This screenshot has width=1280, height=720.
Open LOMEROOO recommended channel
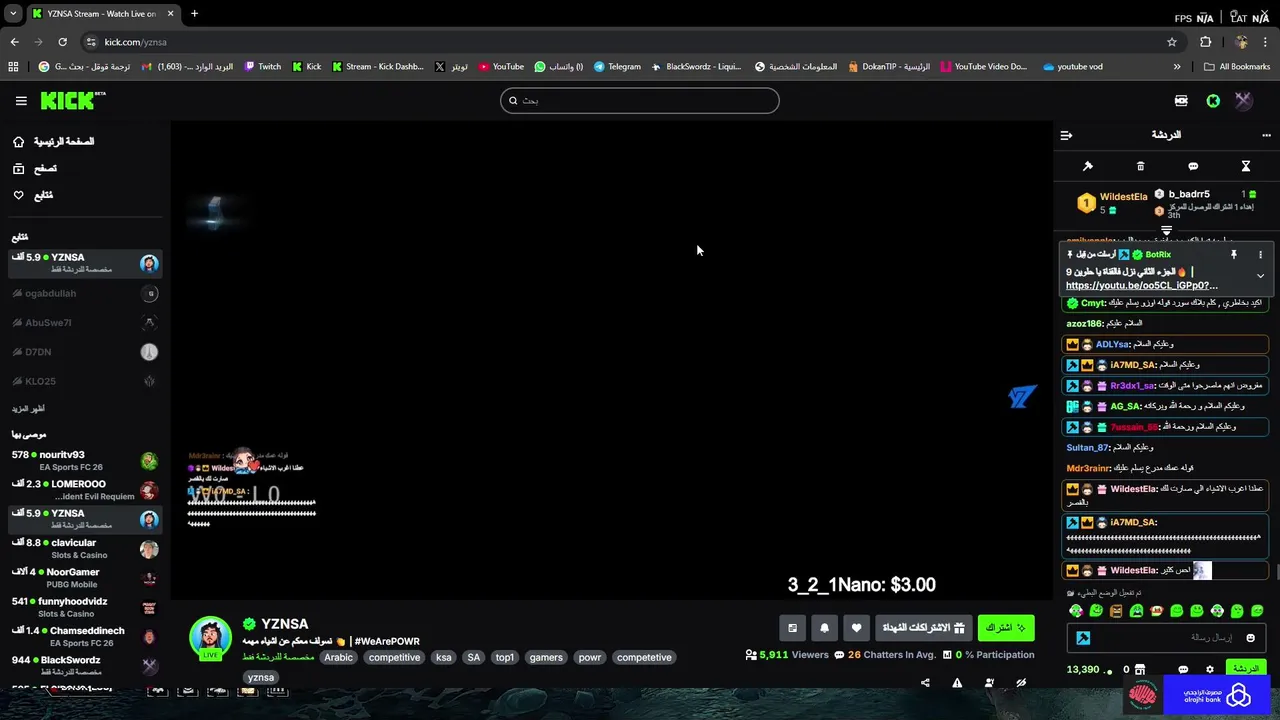[85, 490]
